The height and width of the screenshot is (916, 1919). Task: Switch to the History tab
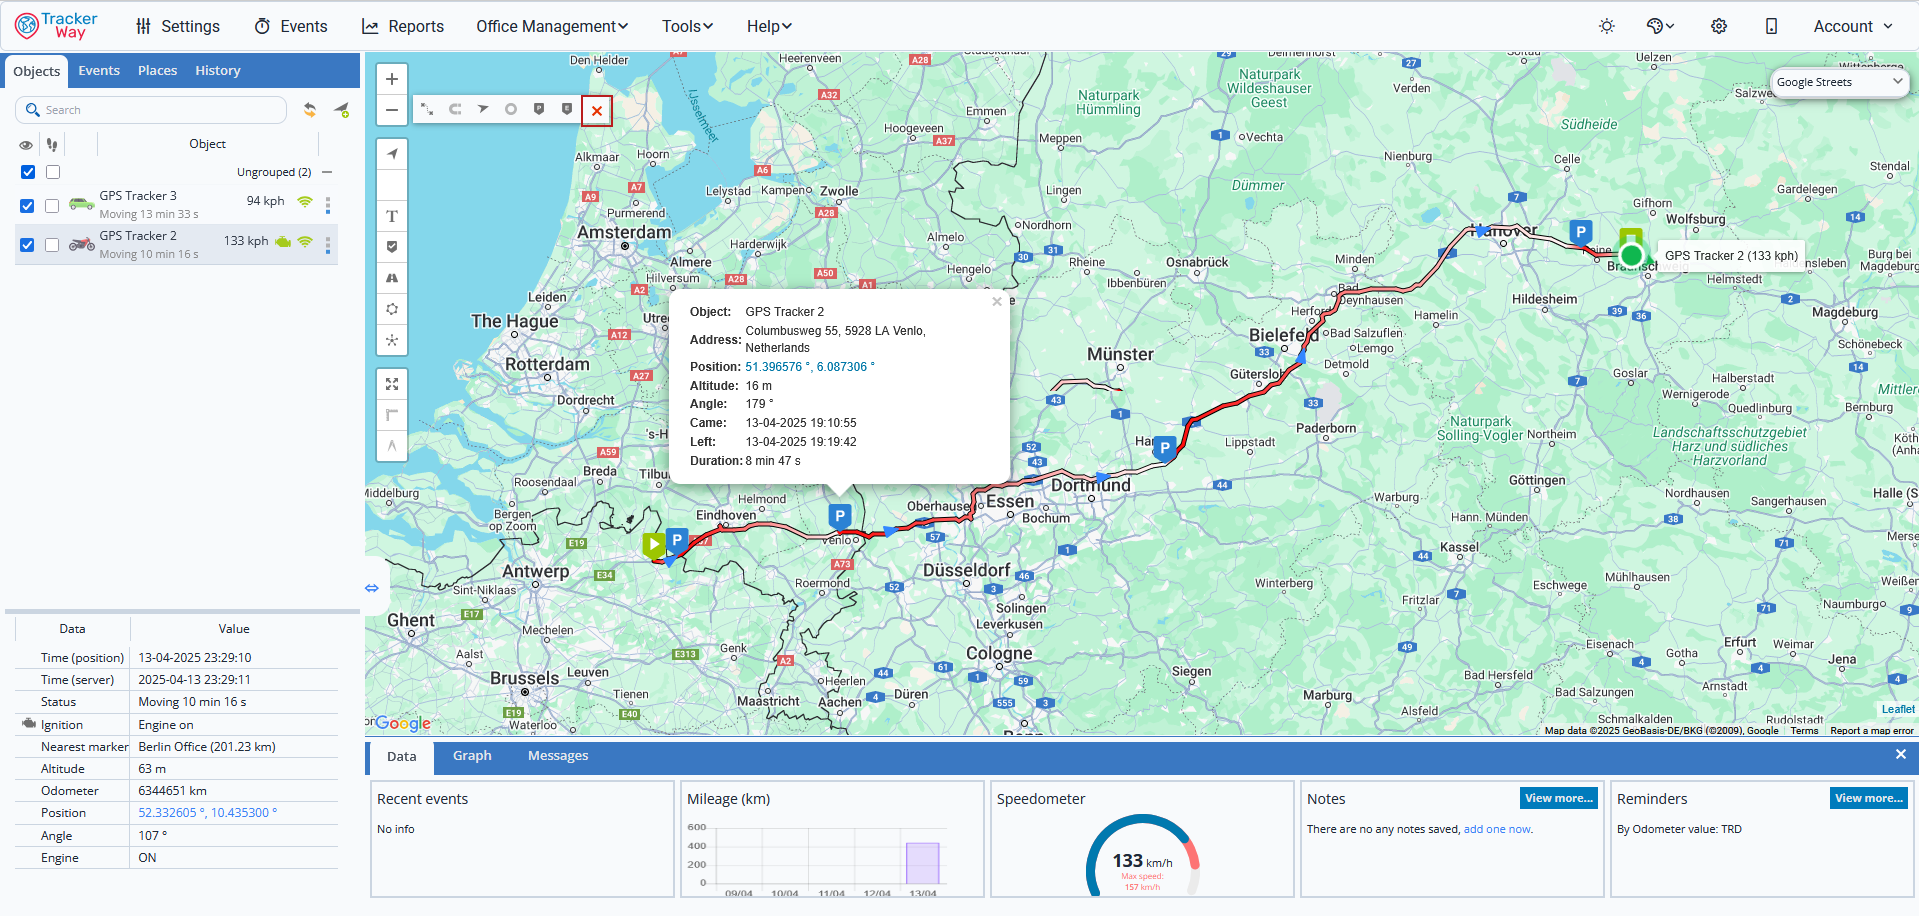pos(218,71)
